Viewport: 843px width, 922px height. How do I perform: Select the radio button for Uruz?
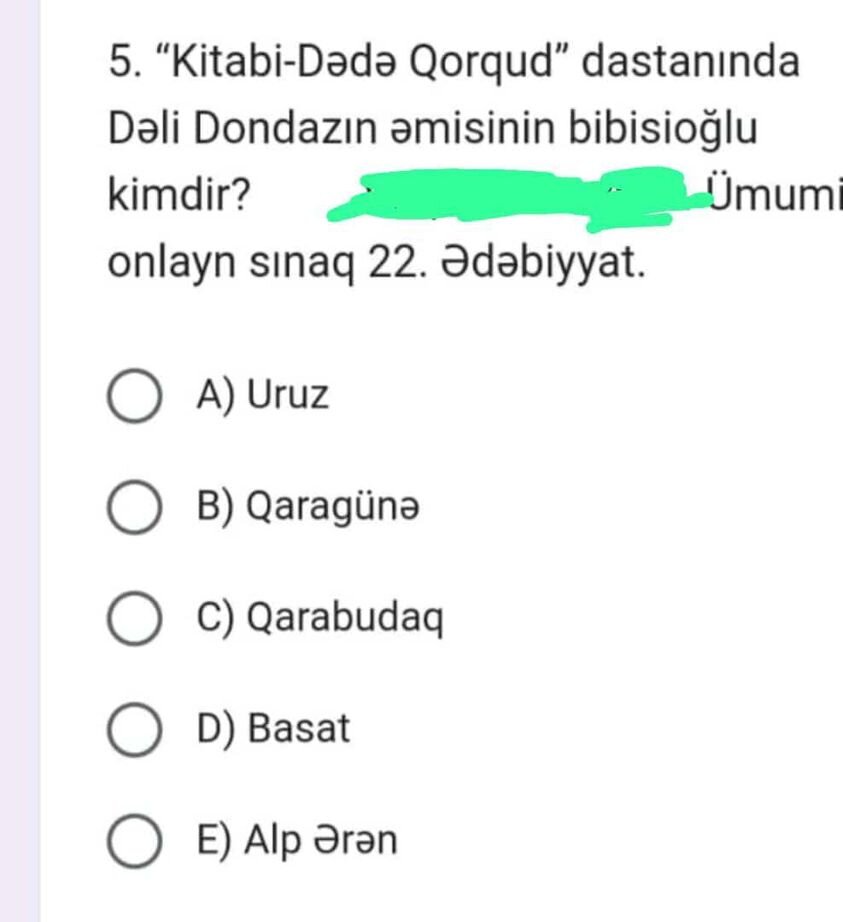(134, 397)
